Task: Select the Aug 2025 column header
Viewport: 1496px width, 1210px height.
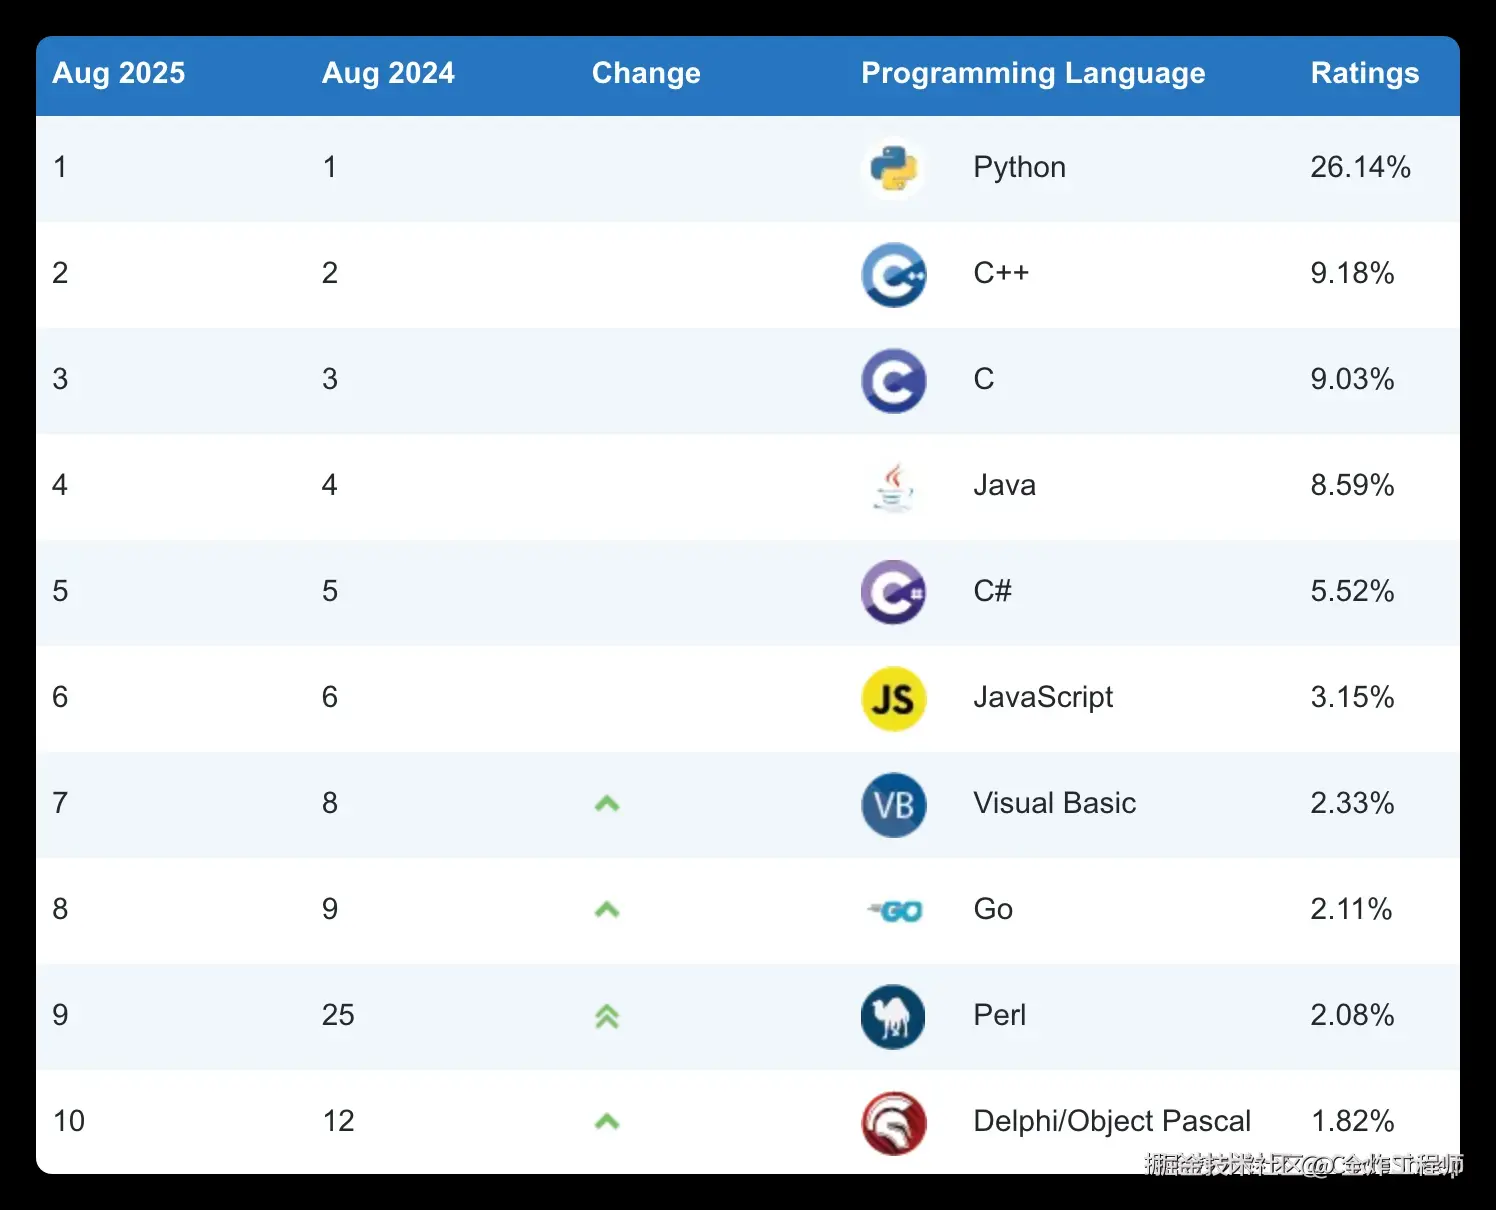Action: [x=119, y=73]
